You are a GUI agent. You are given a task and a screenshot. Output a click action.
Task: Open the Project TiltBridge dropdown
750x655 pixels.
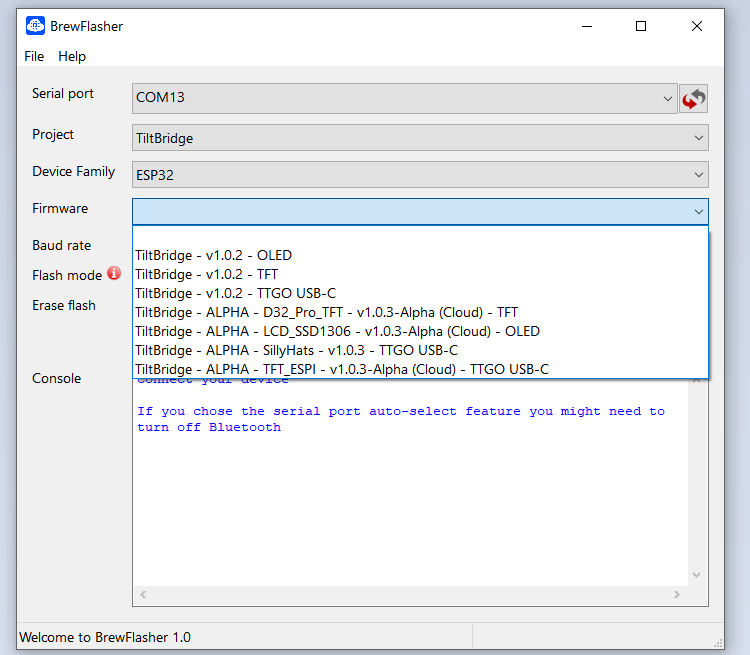coord(420,138)
